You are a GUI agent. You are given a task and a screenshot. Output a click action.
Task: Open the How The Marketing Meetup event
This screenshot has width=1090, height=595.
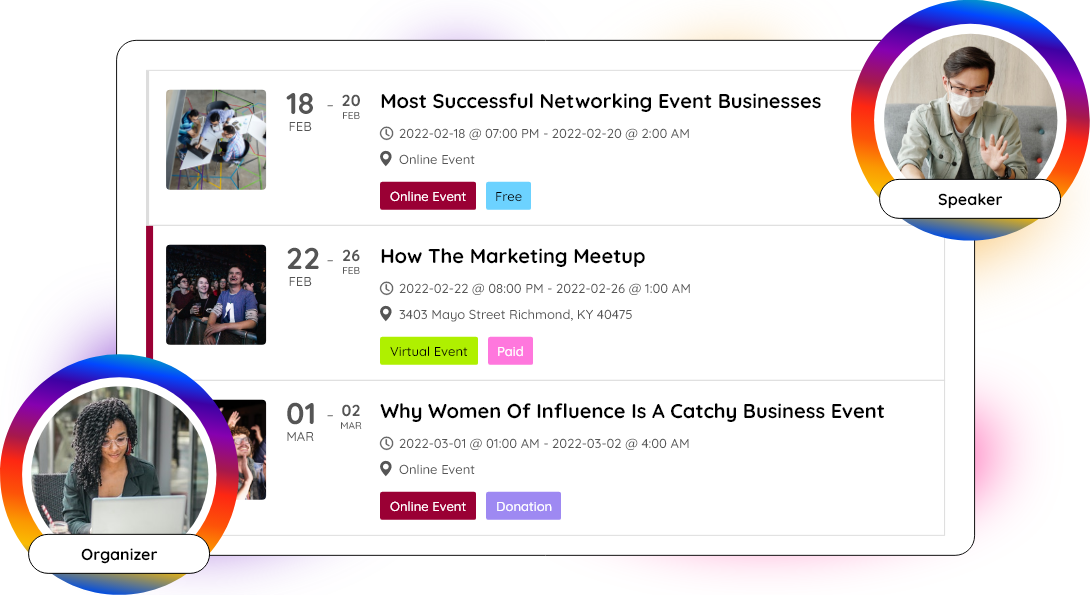513,256
